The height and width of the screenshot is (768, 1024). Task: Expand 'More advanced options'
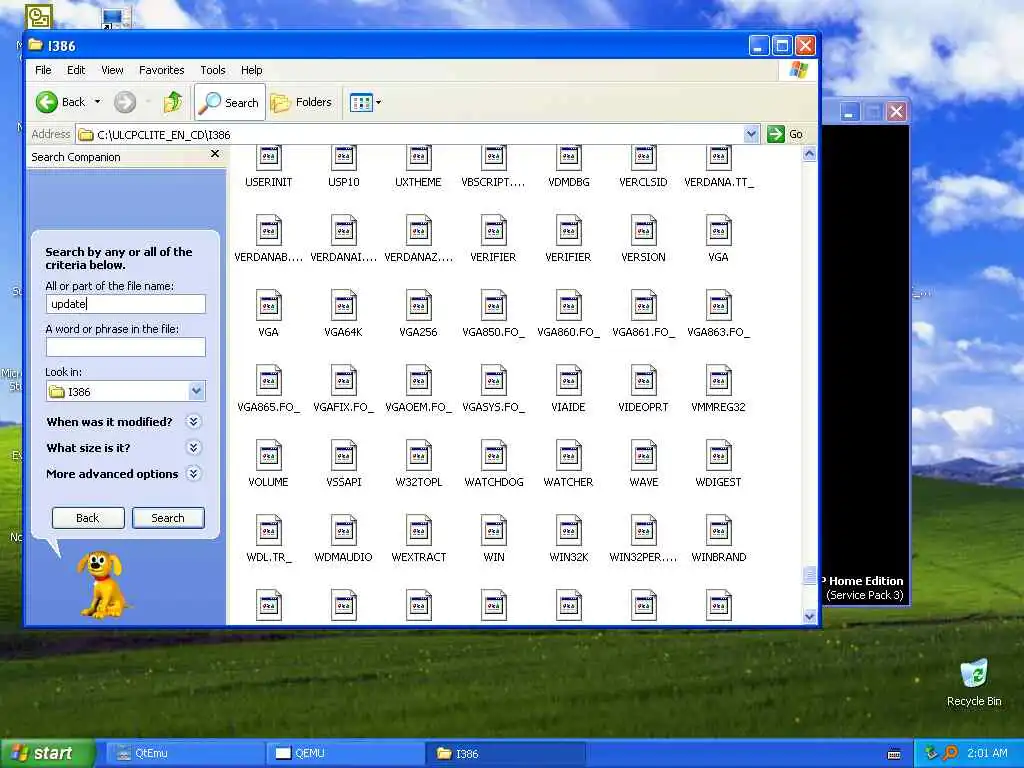click(x=193, y=473)
